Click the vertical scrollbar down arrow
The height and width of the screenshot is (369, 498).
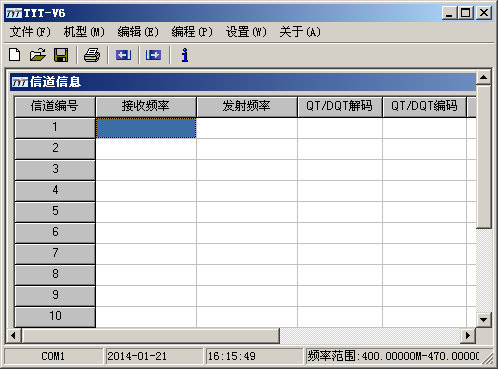click(483, 320)
